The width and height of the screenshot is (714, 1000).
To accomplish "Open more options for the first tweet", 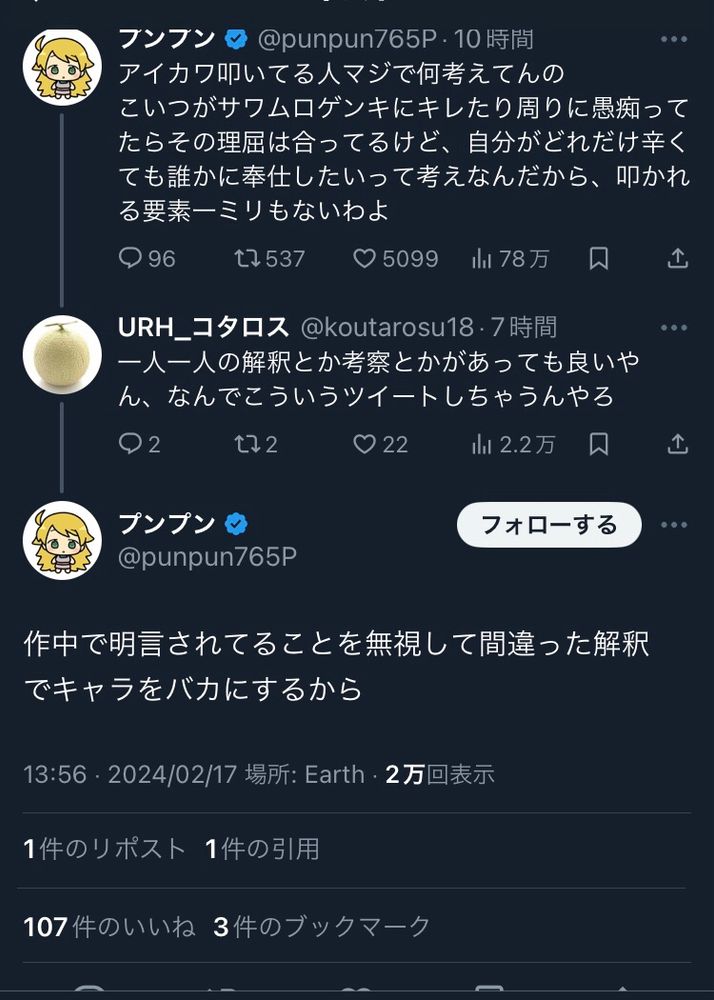I will [674, 40].
